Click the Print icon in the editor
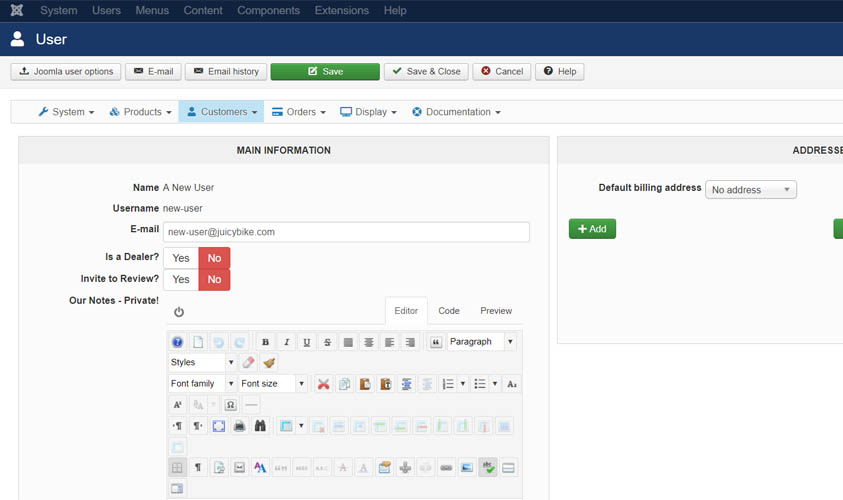 coord(239,426)
